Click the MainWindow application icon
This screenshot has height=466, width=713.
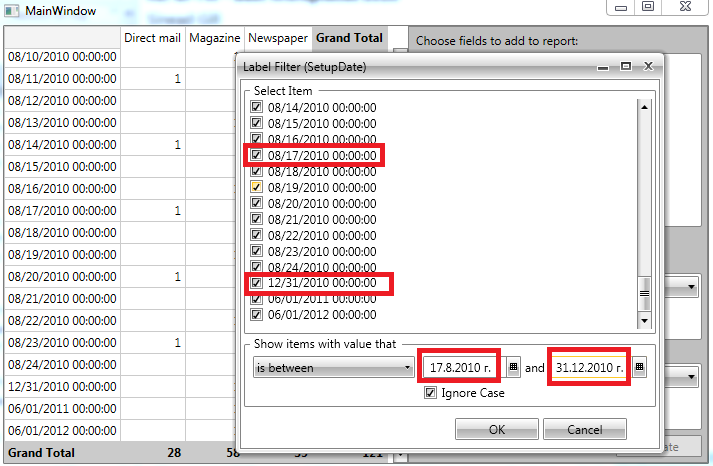11,10
